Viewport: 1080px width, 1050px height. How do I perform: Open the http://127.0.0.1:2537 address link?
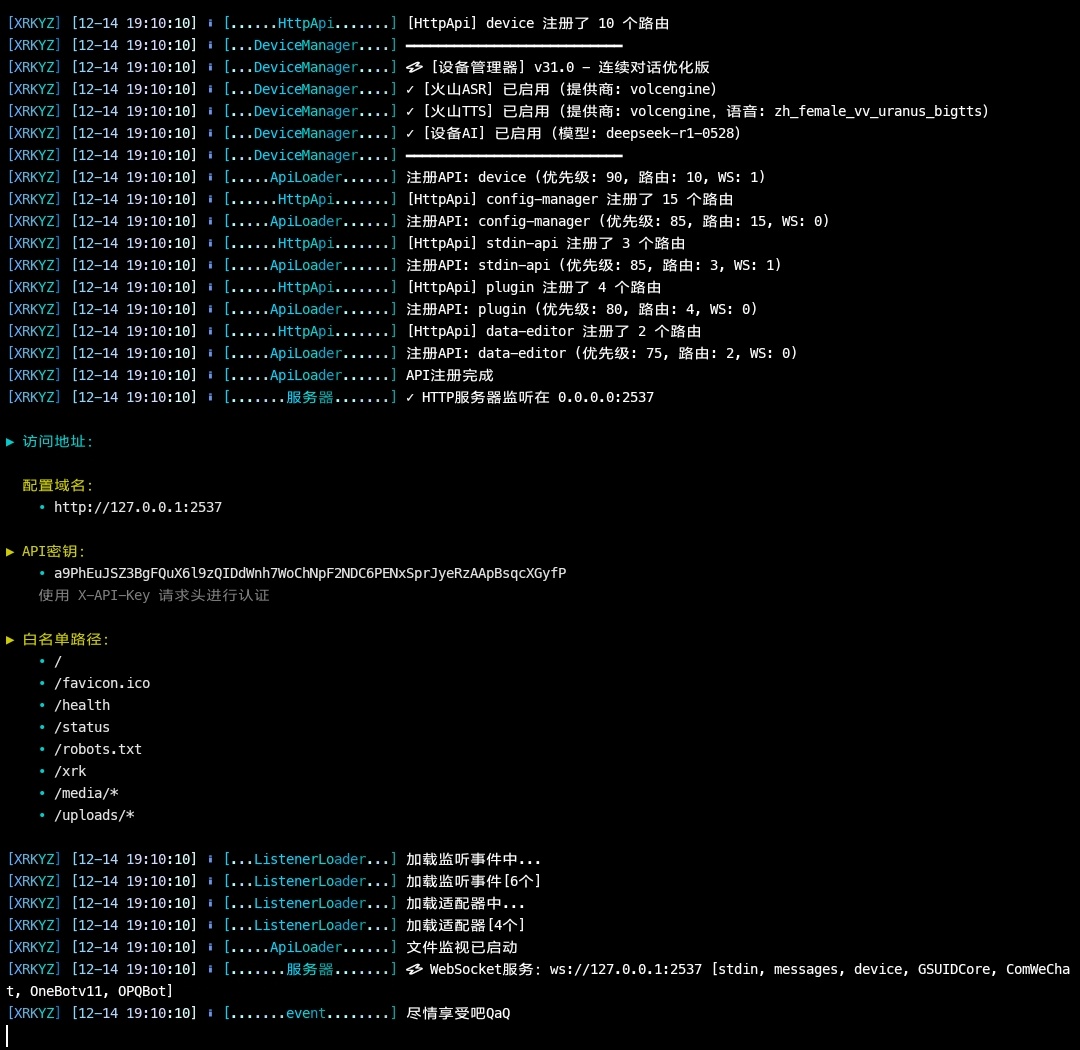[x=138, y=507]
